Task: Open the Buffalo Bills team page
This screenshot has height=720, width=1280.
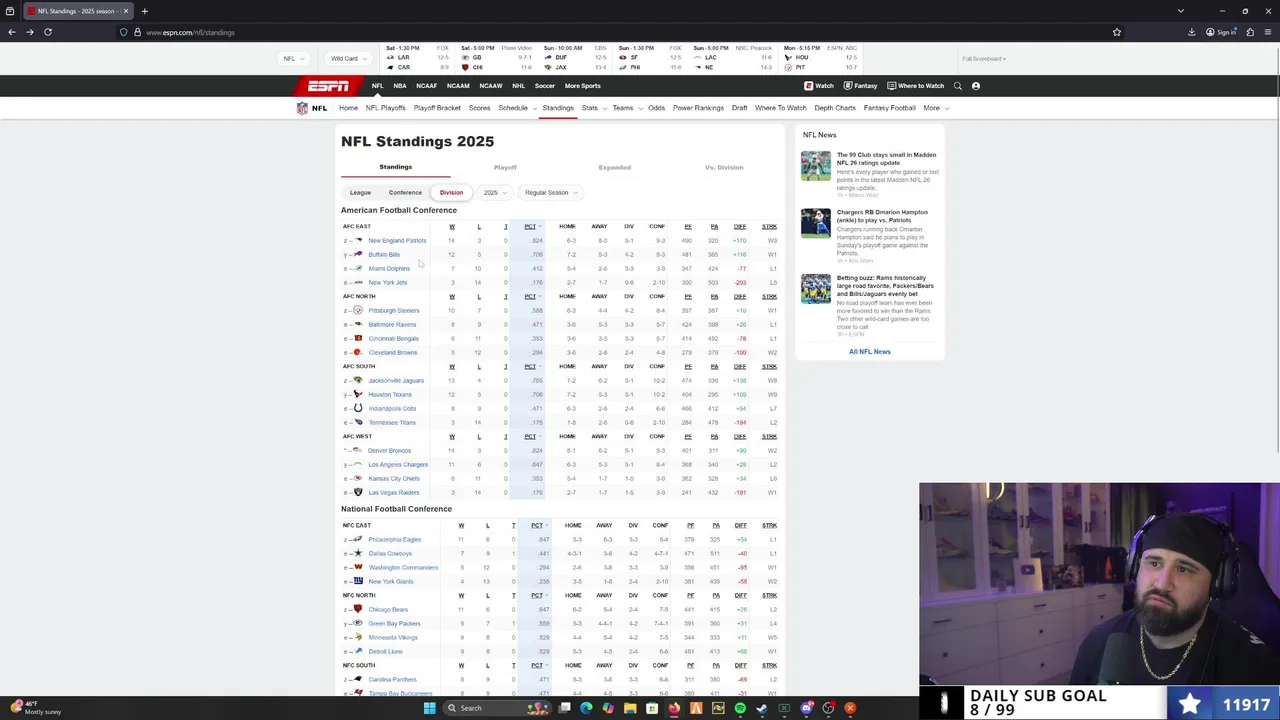Action: (x=384, y=254)
